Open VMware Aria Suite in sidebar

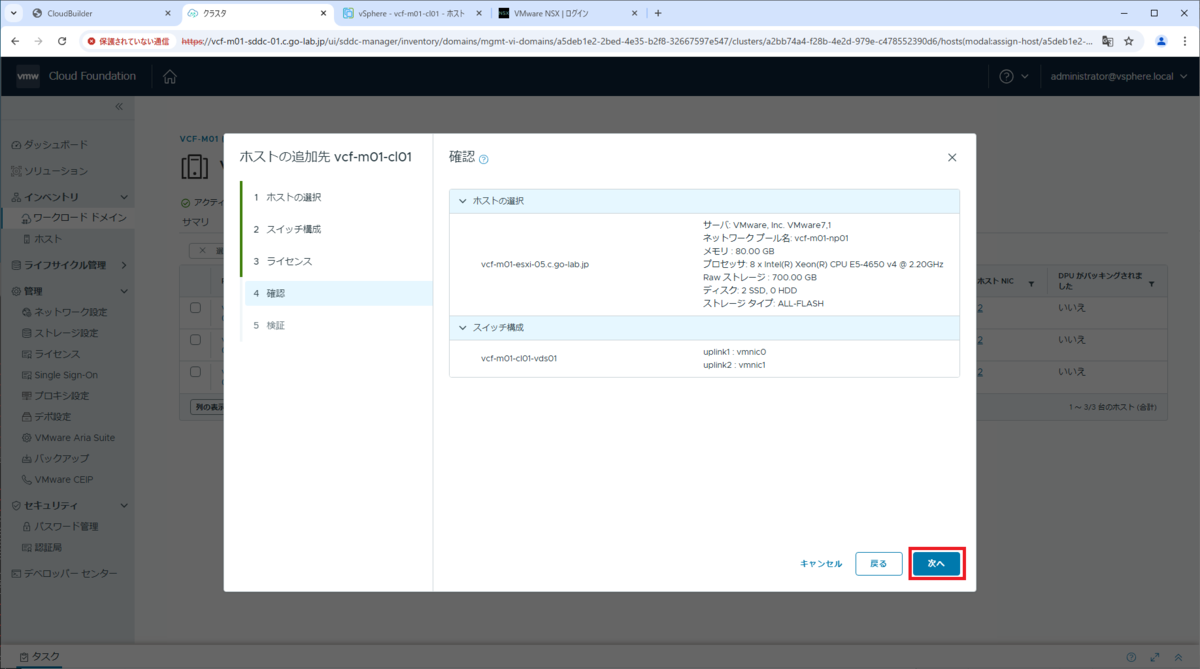pyautogui.click(x=68, y=437)
